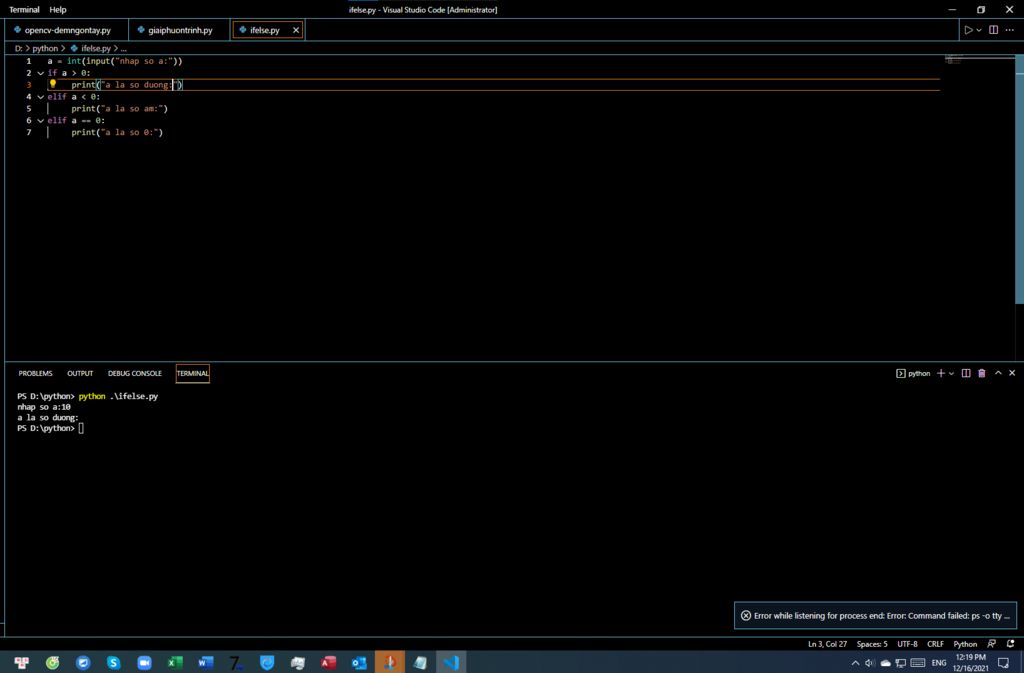Open the Windows Action Center

(1004, 663)
